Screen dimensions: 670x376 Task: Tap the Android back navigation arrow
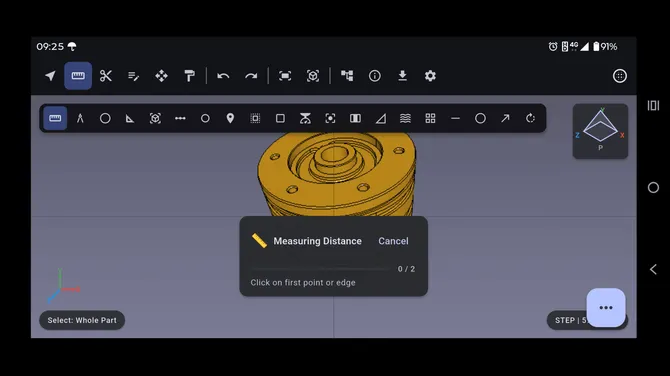coord(653,269)
